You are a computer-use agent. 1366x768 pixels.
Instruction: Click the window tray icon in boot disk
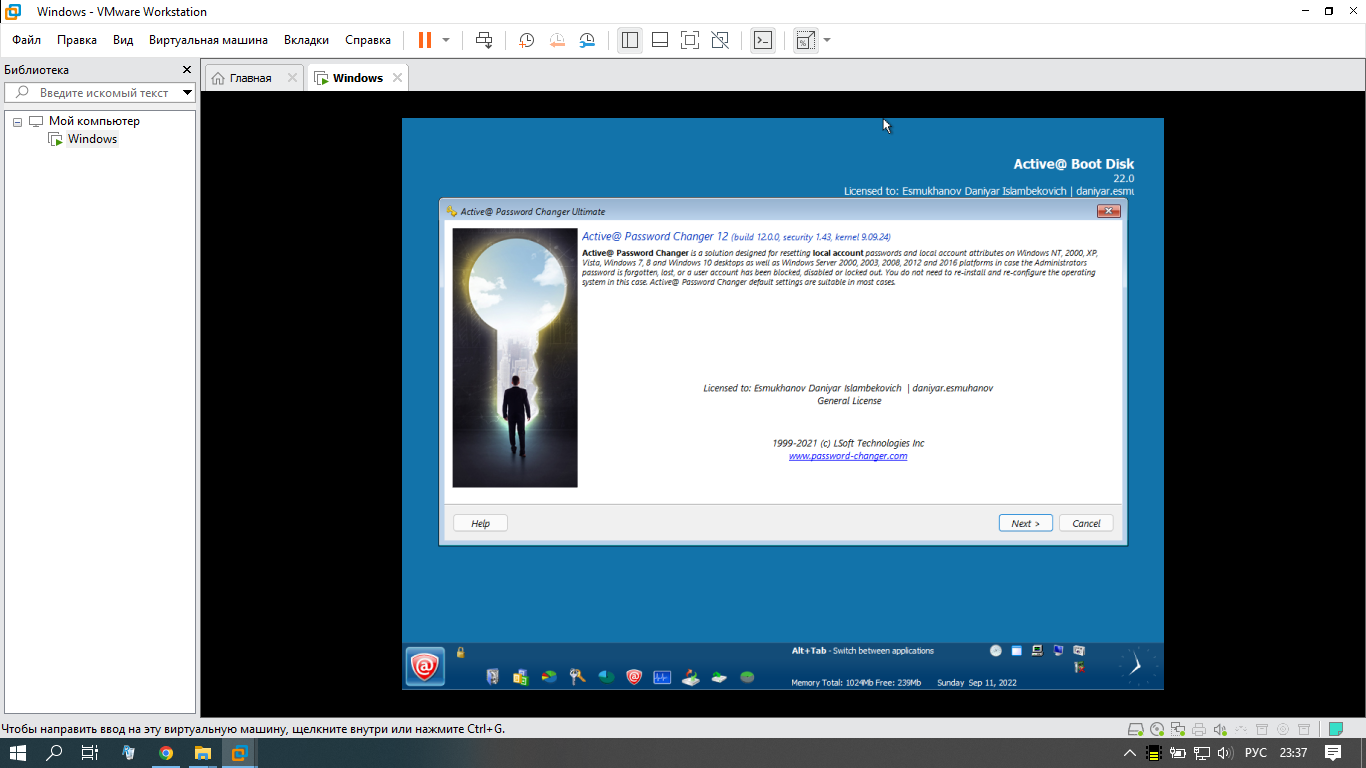[1017, 650]
